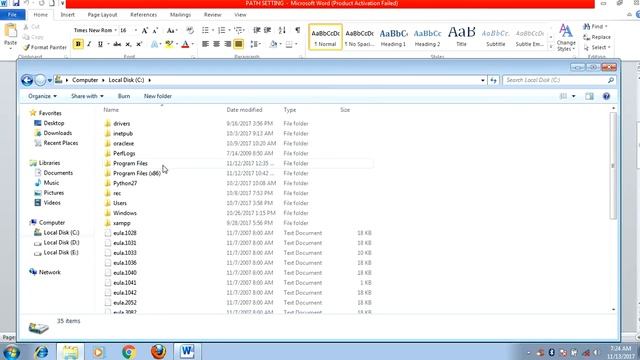Click the Increase Indent icon
The width and height of the screenshot is (640, 360).
[x=268, y=30]
